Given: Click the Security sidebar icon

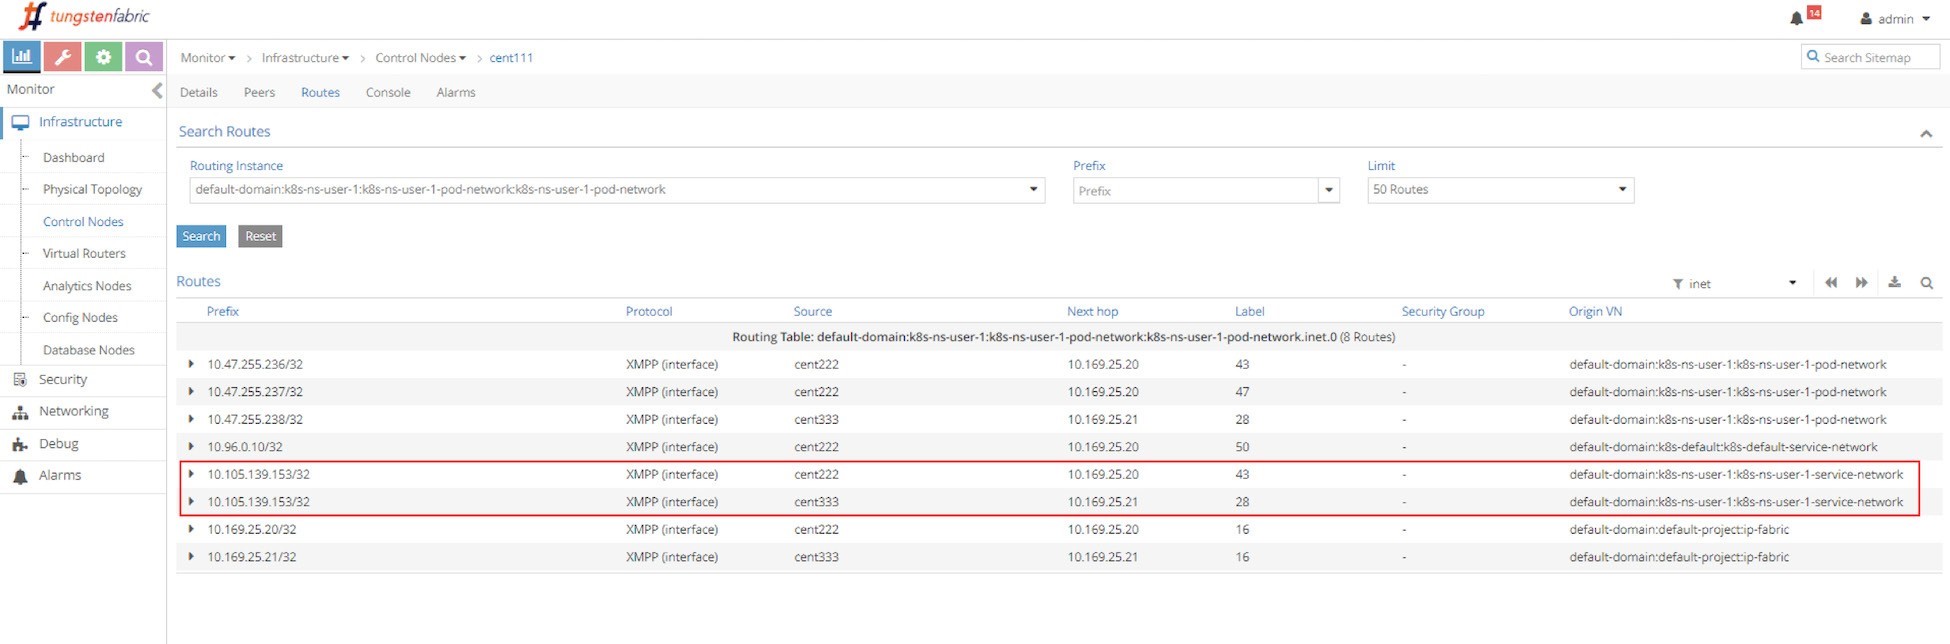Looking at the screenshot, I should click(x=19, y=379).
